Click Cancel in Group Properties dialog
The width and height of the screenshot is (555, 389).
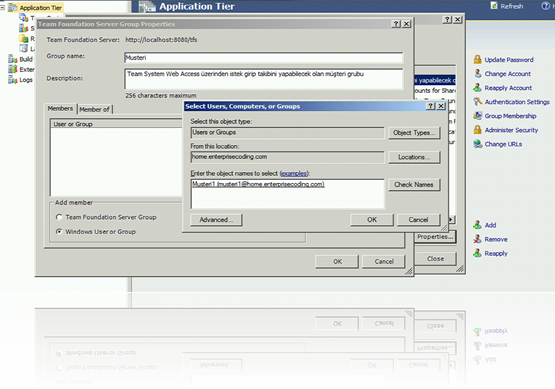point(384,262)
